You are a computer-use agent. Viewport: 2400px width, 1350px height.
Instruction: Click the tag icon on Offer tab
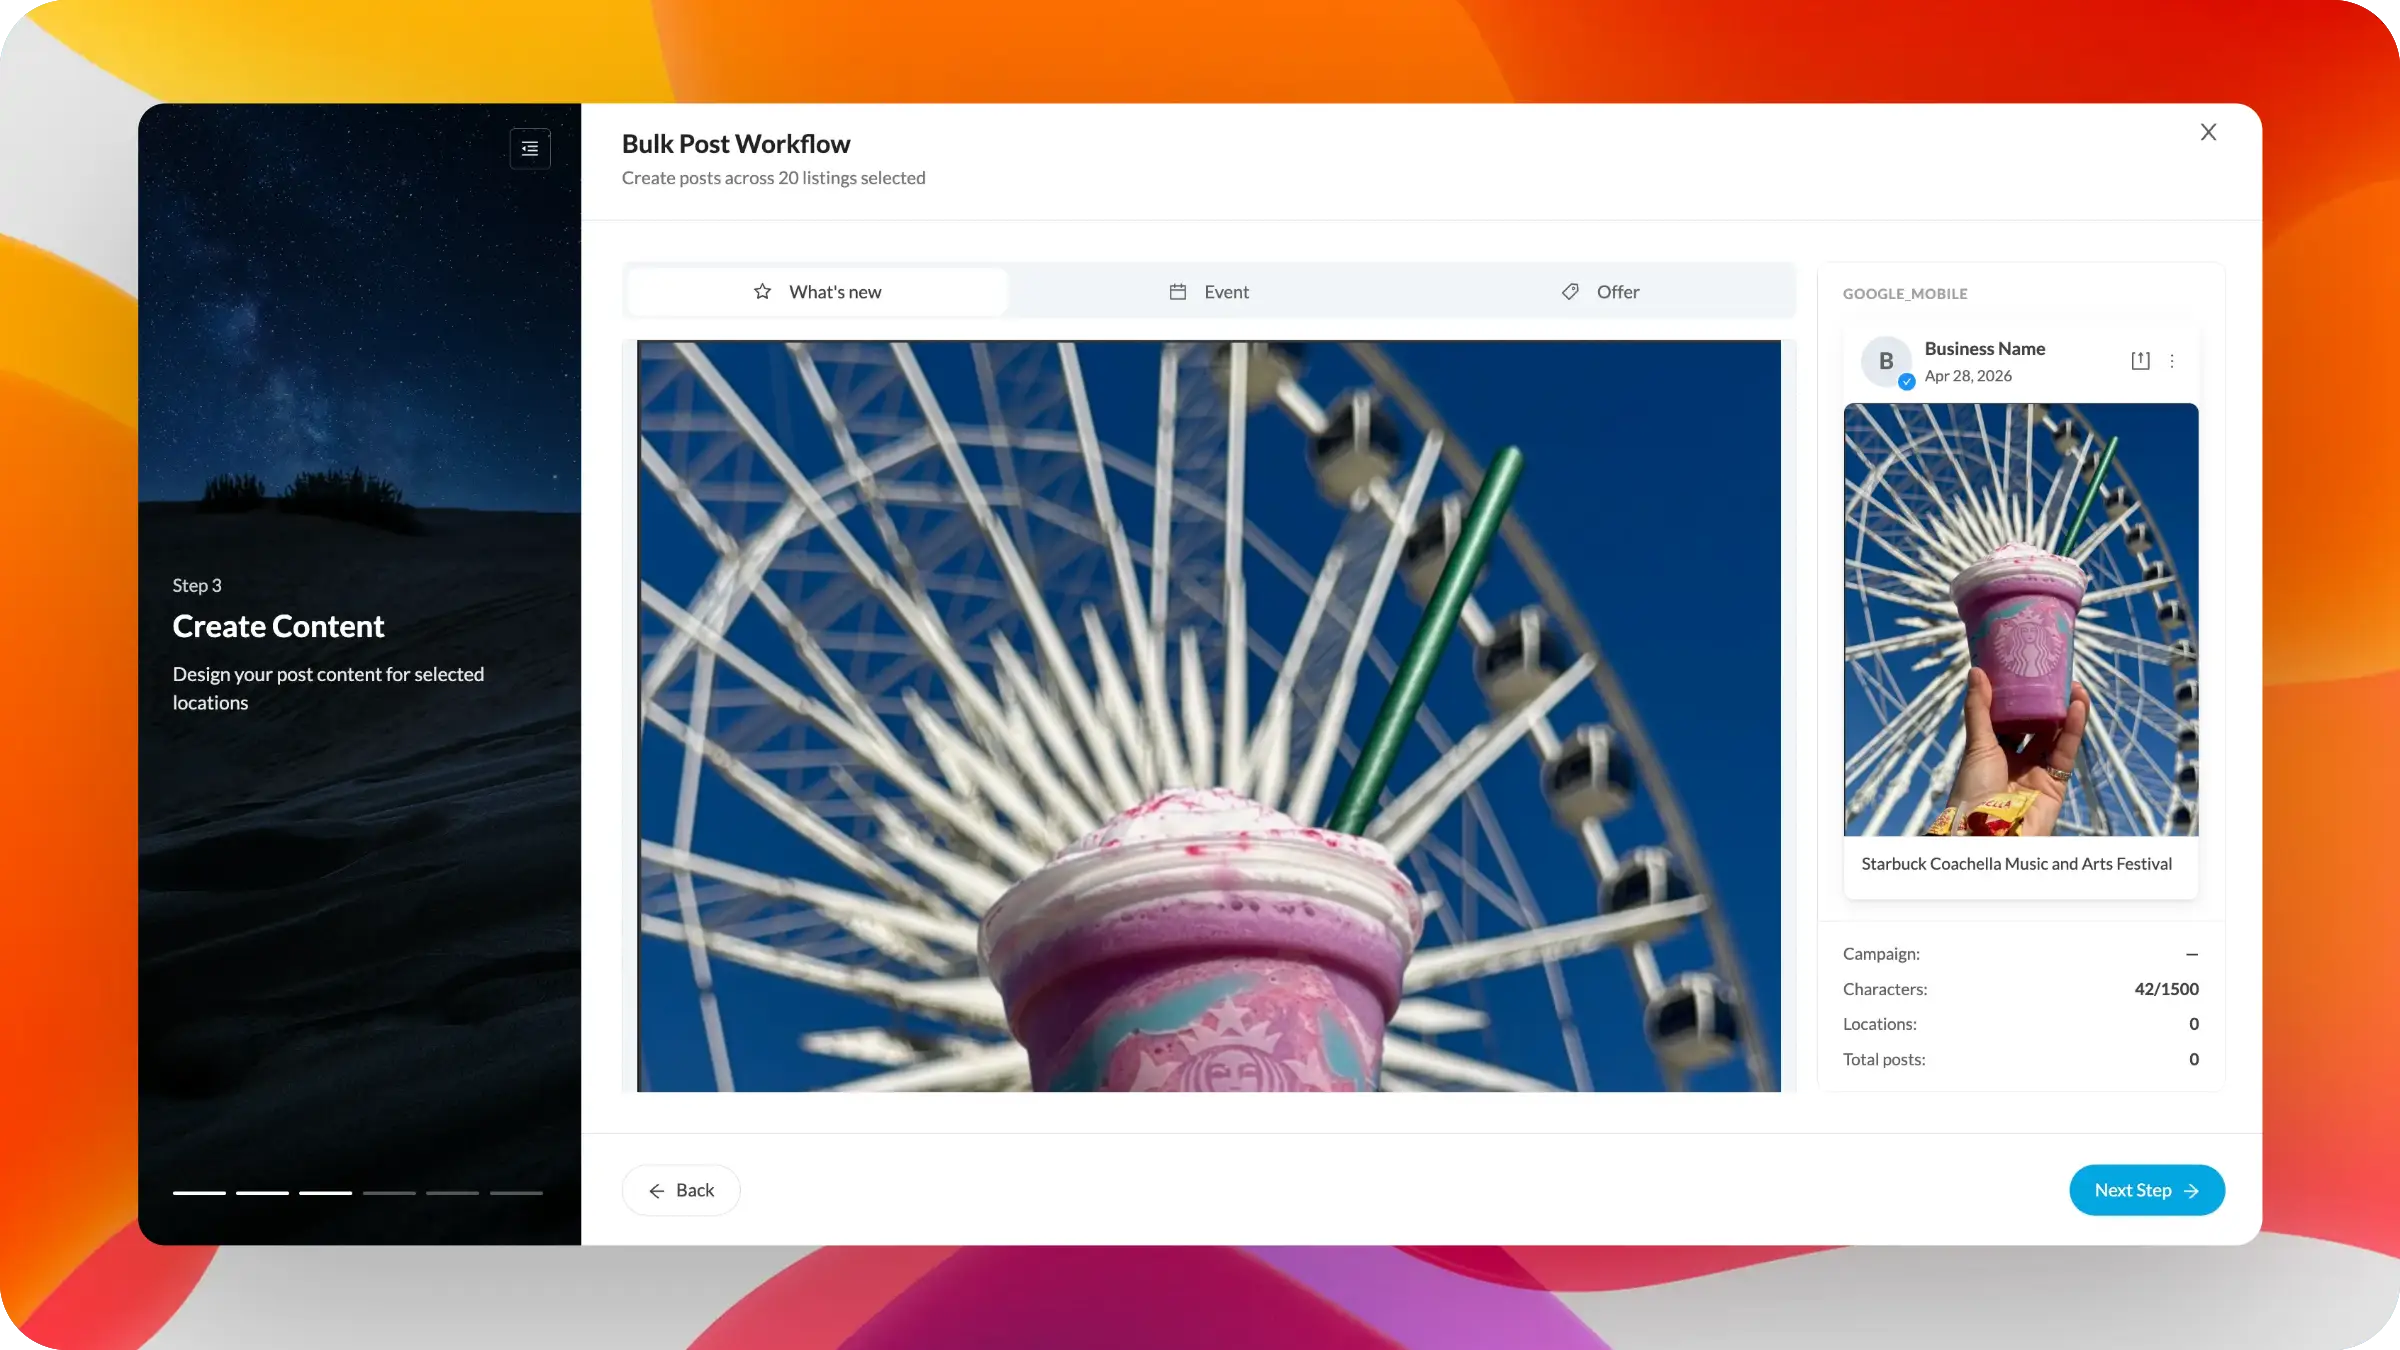pyautogui.click(x=1570, y=292)
